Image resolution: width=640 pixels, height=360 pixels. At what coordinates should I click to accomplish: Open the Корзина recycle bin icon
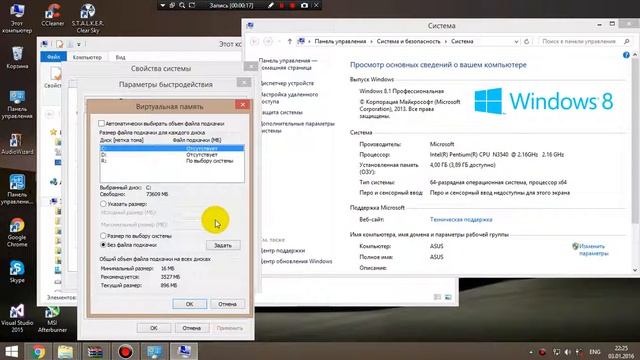(x=17, y=57)
